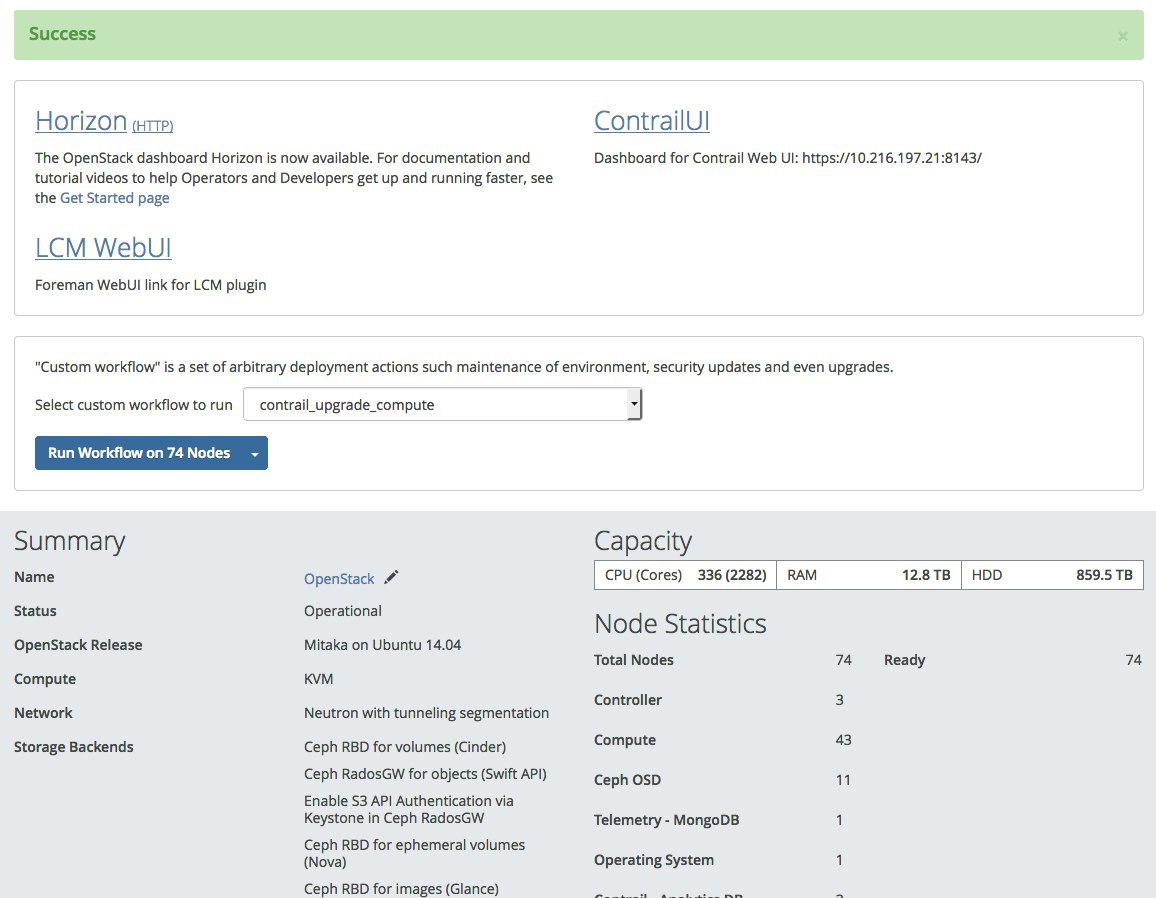Open the ContrailUI link
The width and height of the screenshot is (1156, 898).
click(x=651, y=121)
